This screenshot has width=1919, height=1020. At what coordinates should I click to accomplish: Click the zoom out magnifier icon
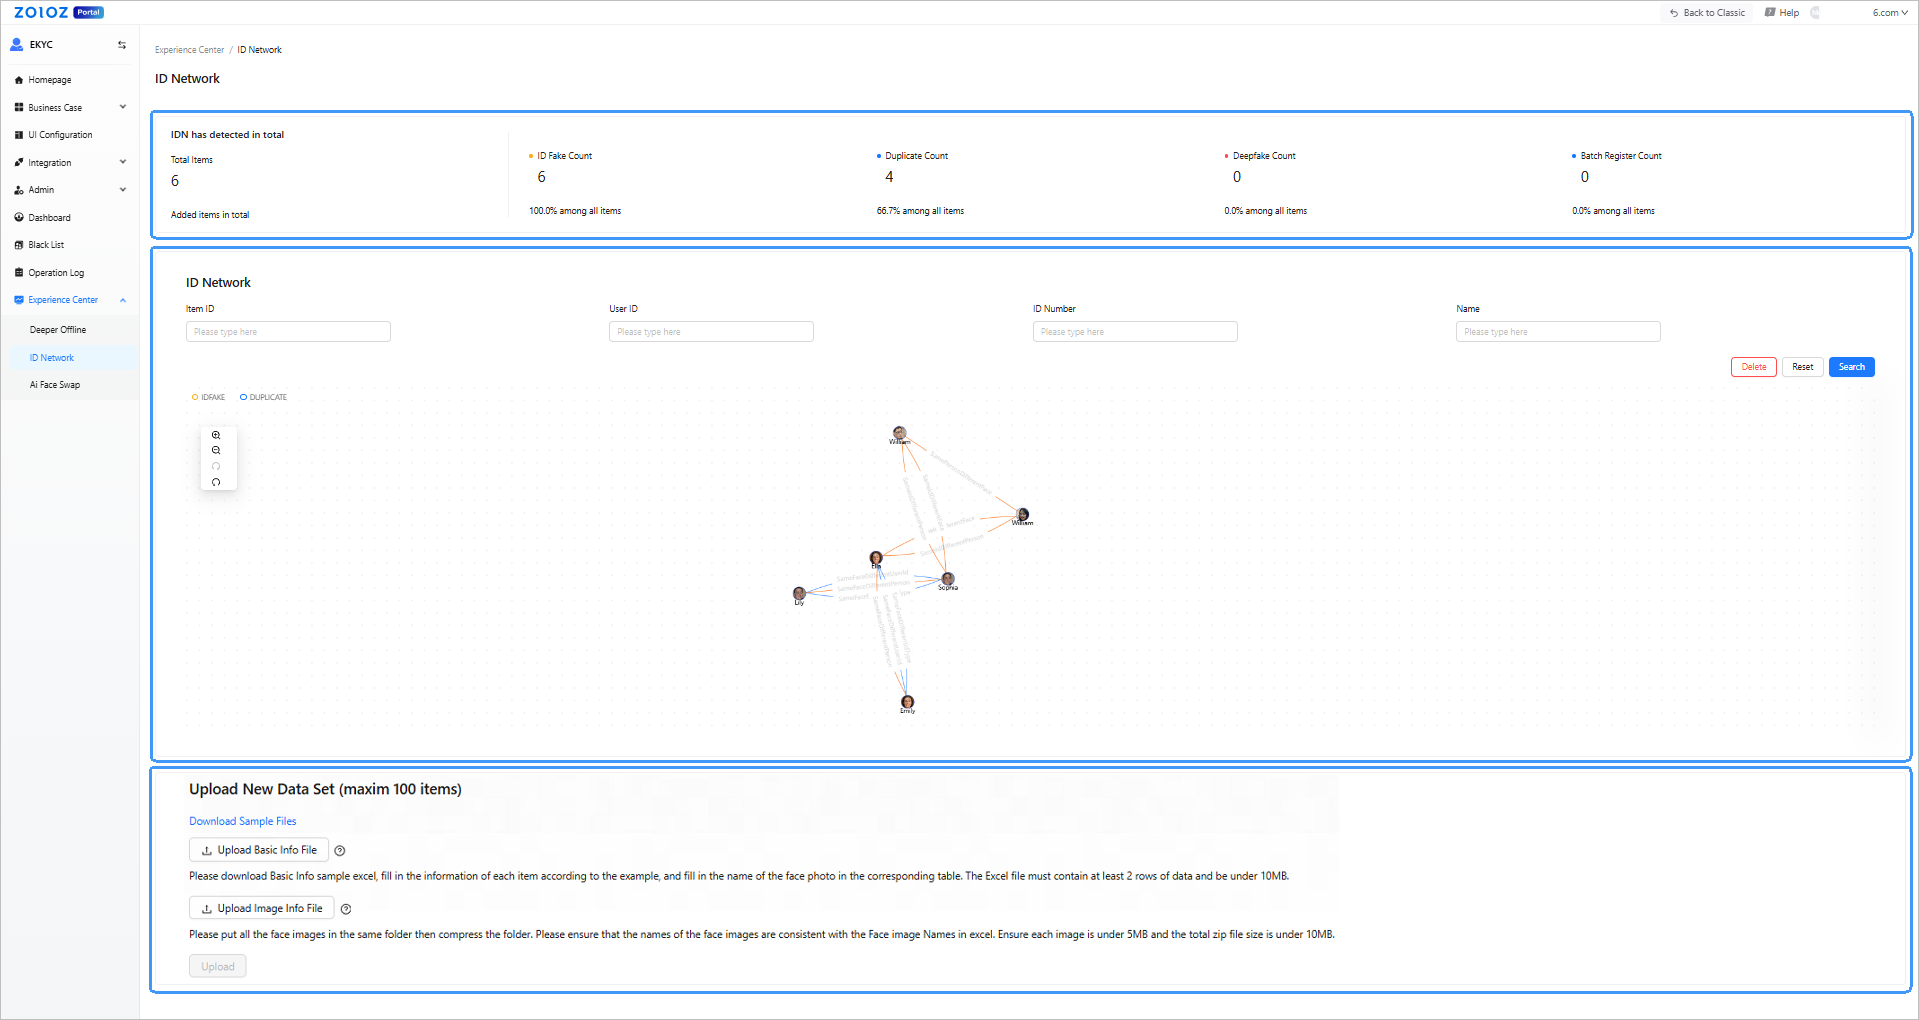click(x=216, y=451)
